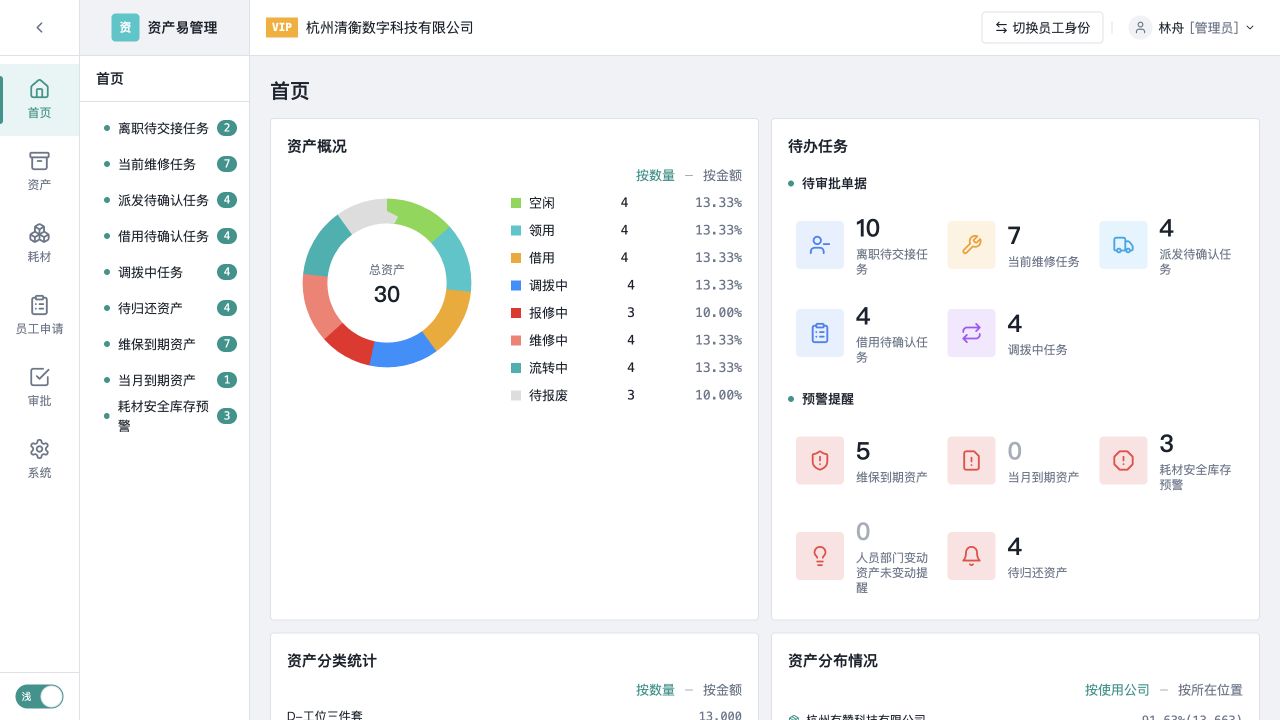This screenshot has width=1280, height=720.
Task: Click the 切换员工身份 button
Action: coord(1042,28)
